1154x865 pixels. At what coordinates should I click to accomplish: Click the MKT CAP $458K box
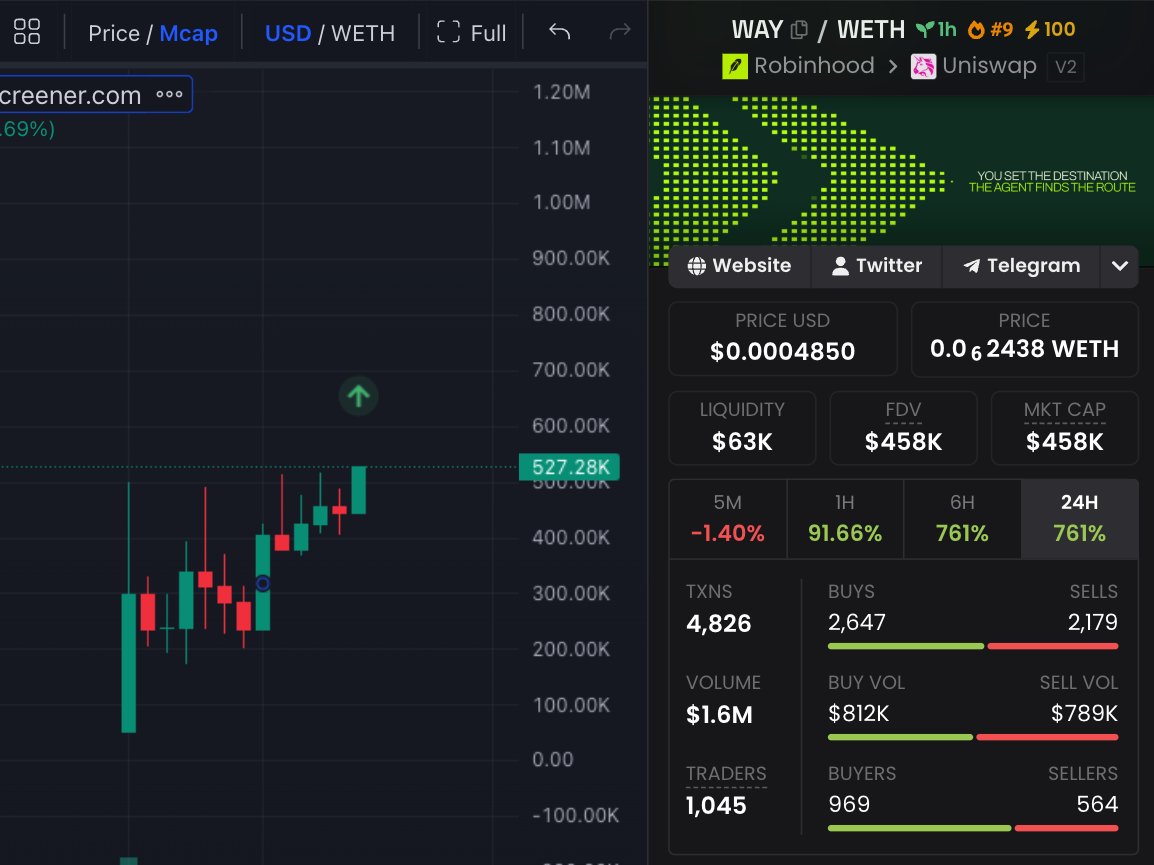(1064, 428)
